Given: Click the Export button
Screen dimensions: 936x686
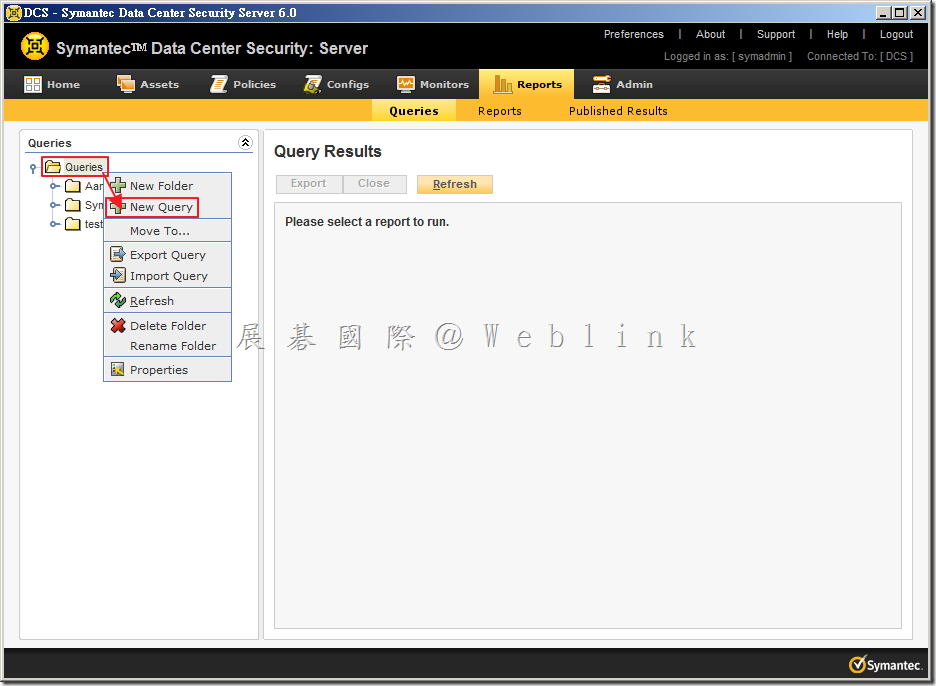Looking at the screenshot, I should coord(309,184).
